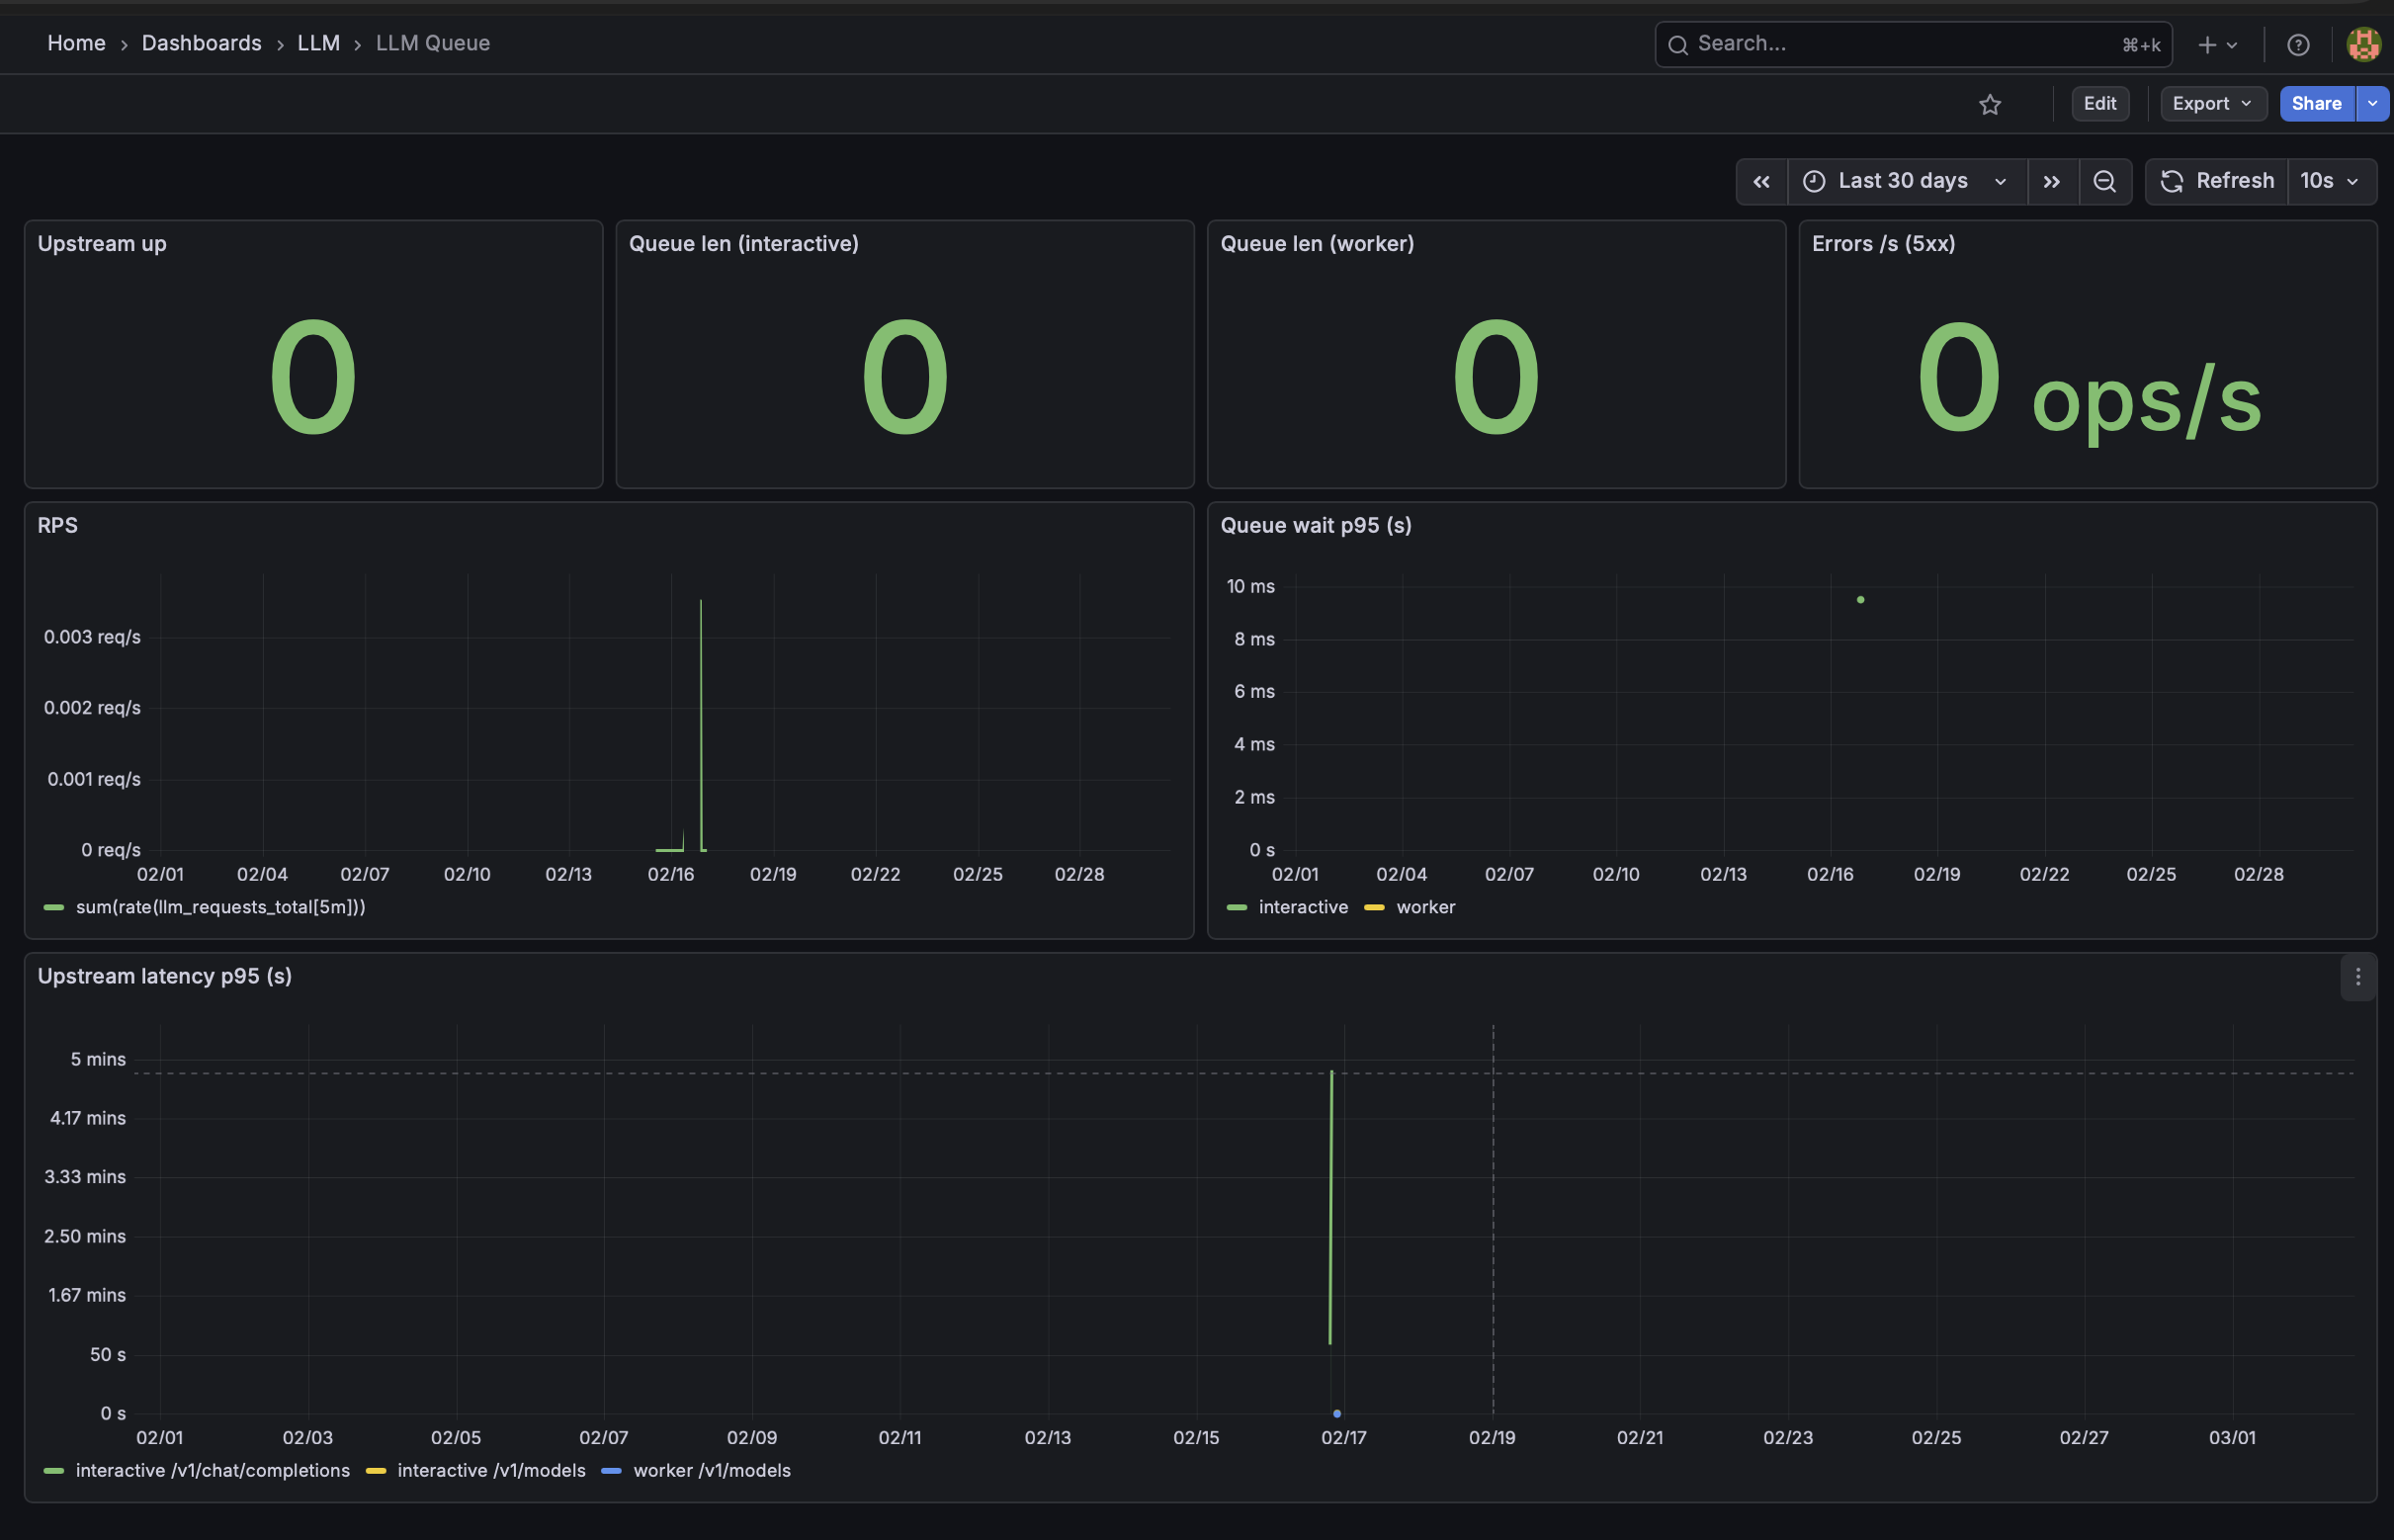Open the clock time picker icon
The height and width of the screenshot is (1540, 2394).
[x=1815, y=181]
